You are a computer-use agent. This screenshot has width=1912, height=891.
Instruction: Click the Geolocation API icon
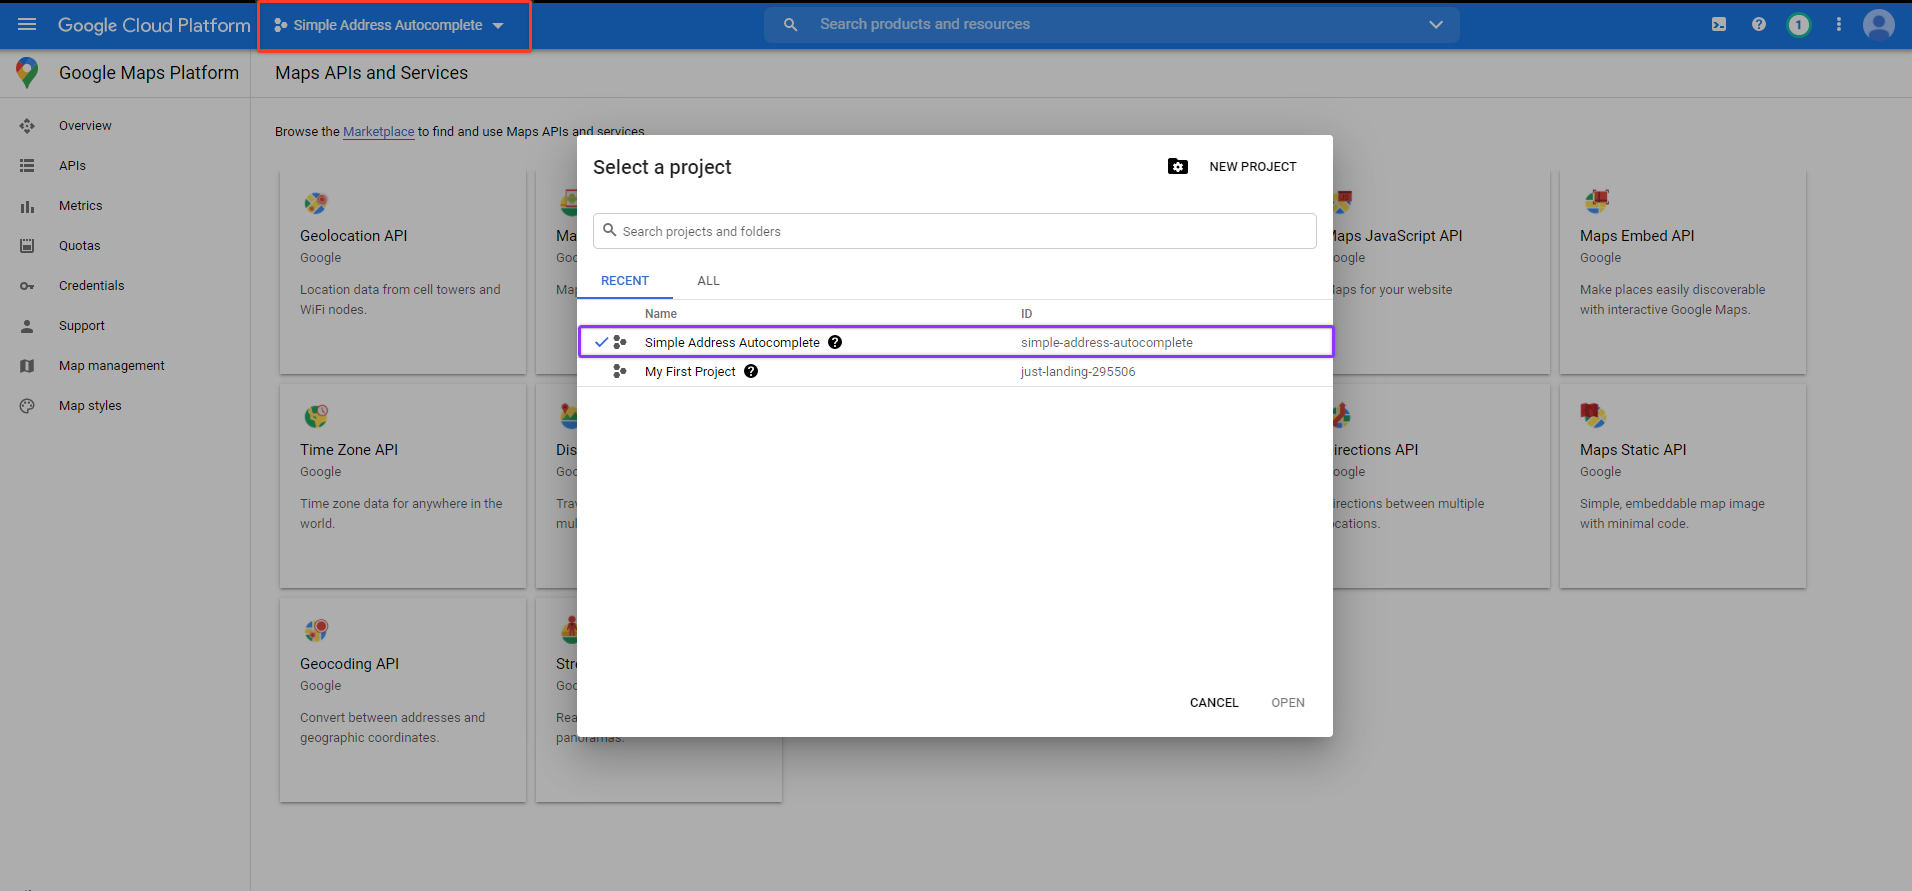click(x=316, y=203)
